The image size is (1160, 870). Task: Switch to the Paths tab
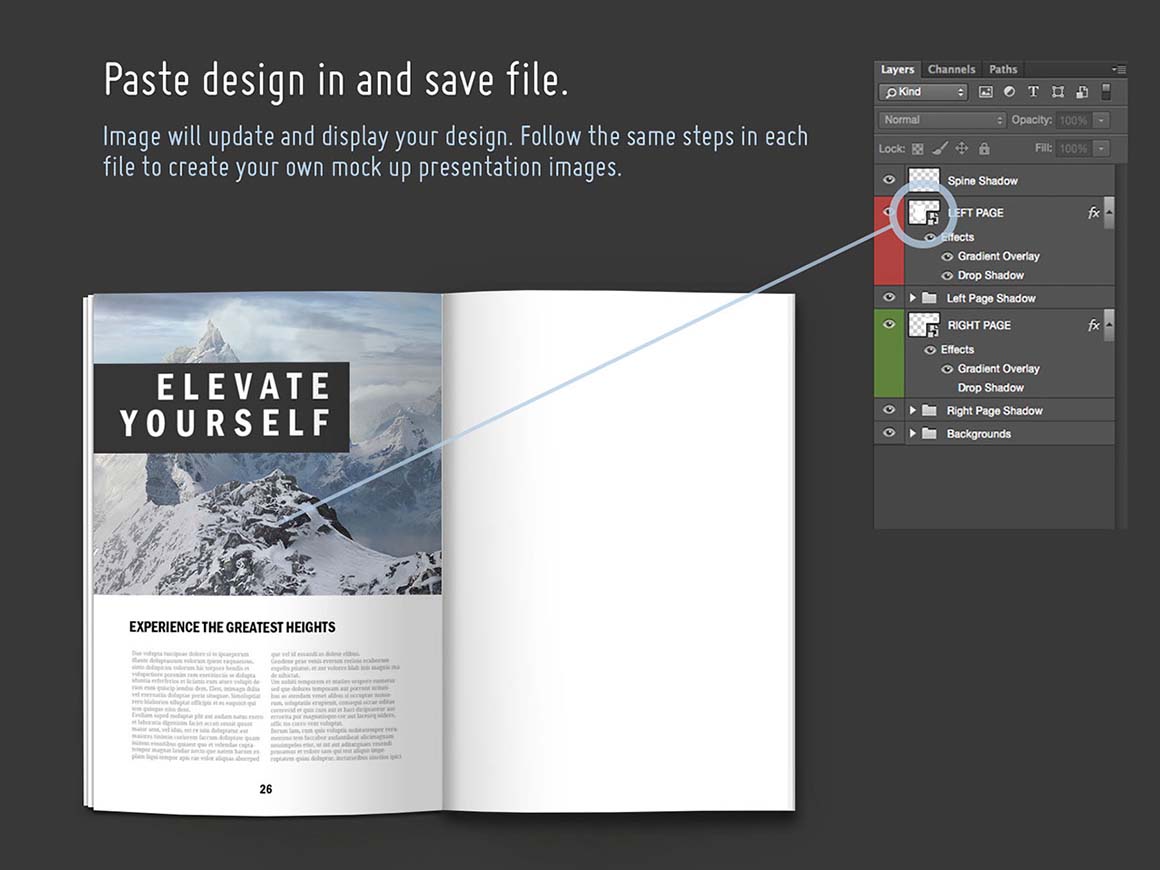(x=1003, y=69)
